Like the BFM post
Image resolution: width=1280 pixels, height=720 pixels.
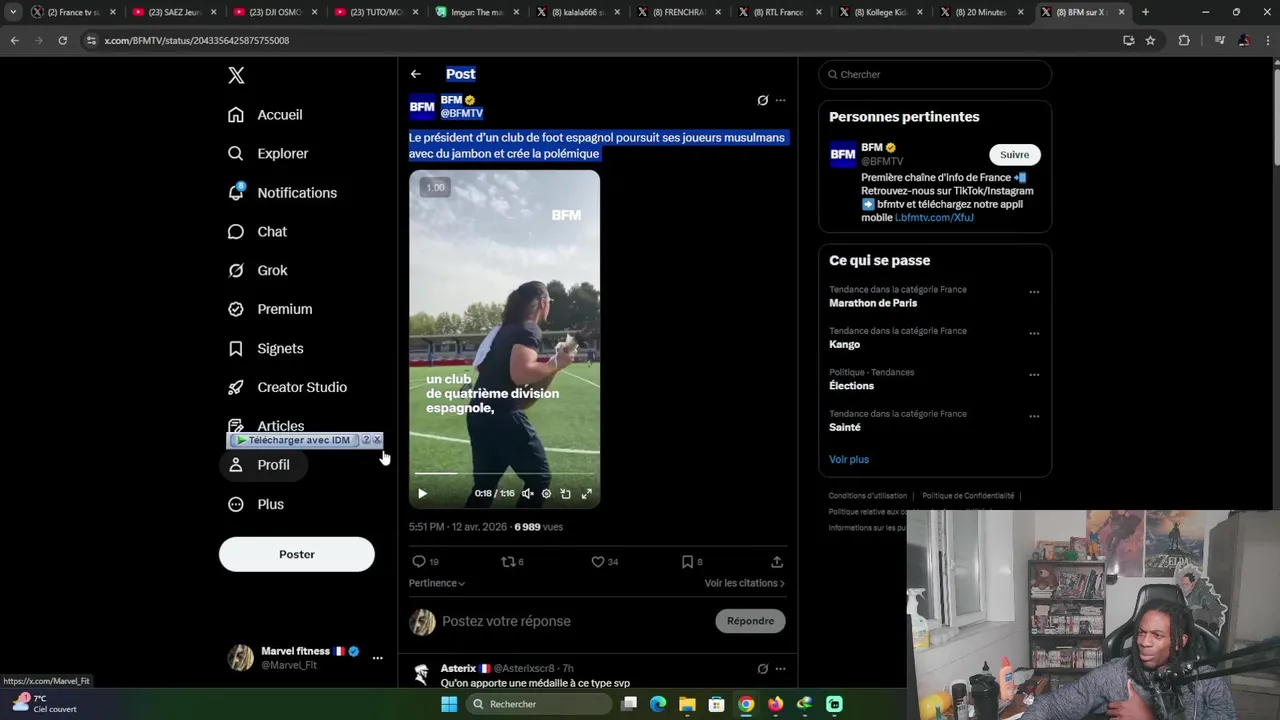pos(604,562)
